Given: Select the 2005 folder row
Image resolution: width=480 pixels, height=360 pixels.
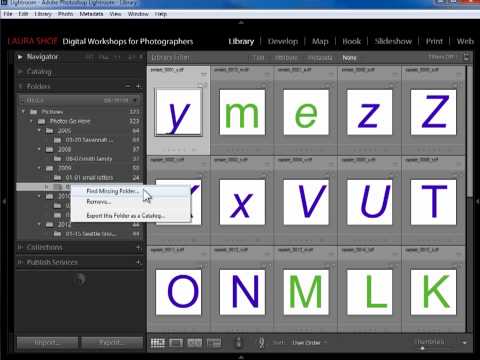Looking at the screenshot, I should [79, 130].
